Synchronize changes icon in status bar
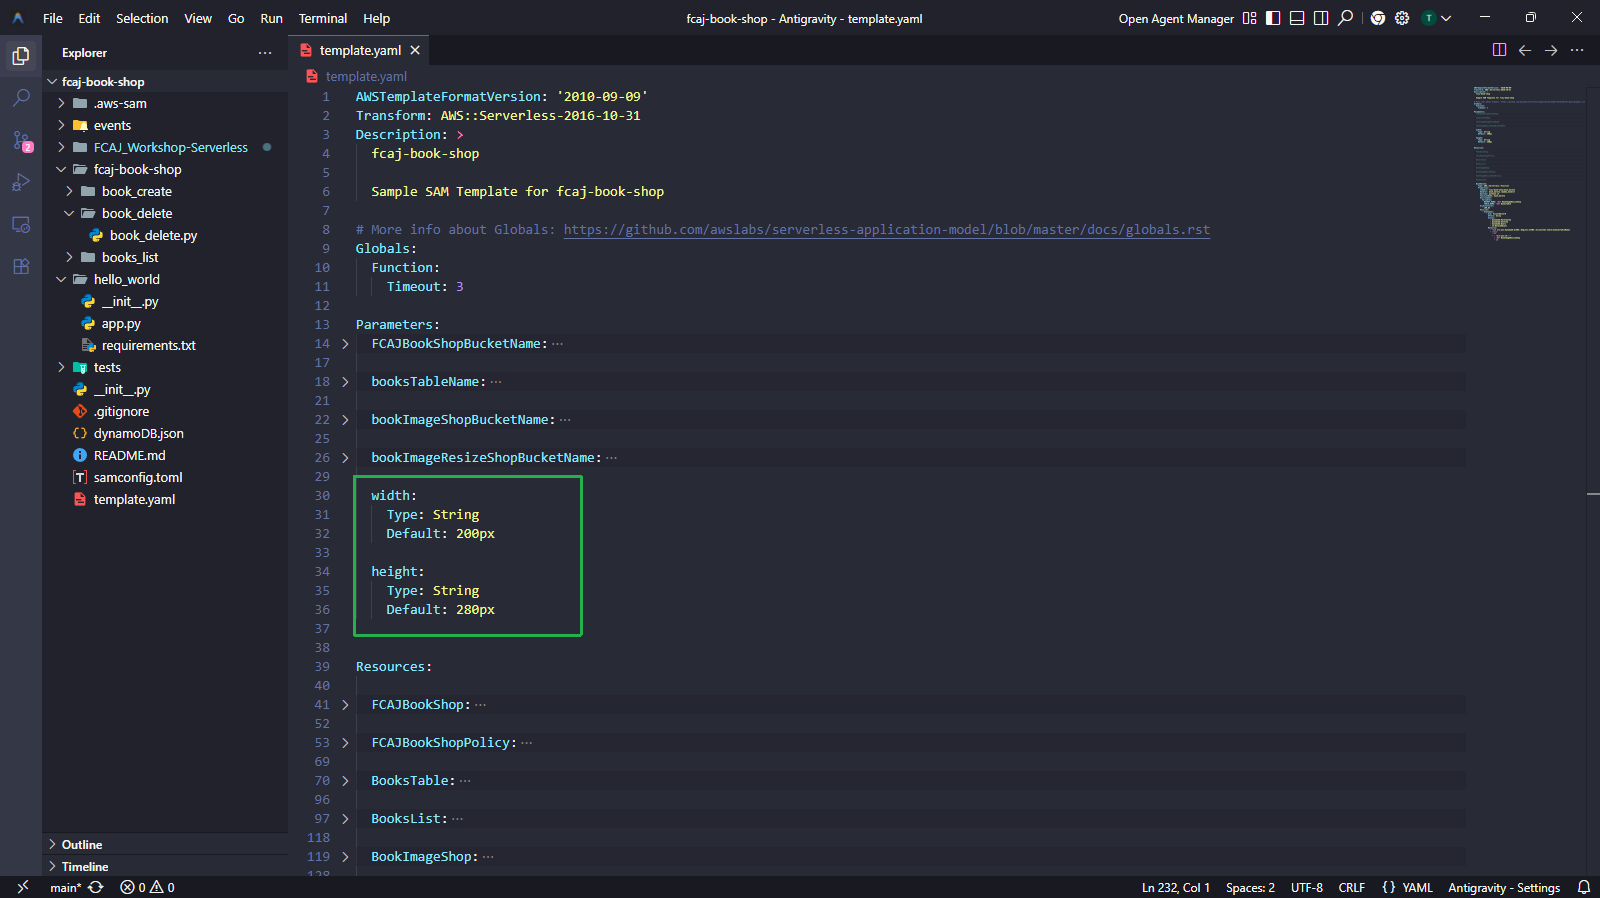The height and width of the screenshot is (898, 1600). point(96,888)
